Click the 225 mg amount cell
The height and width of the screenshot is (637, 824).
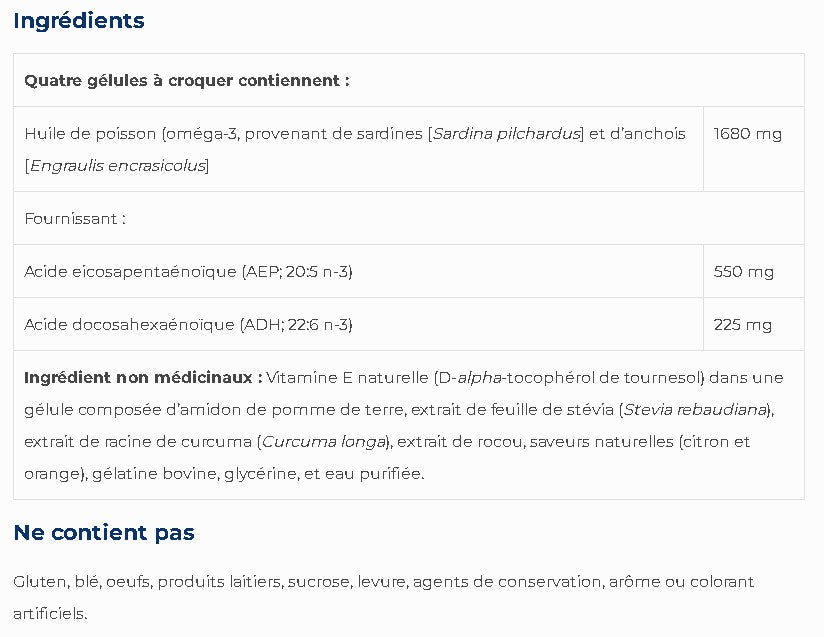click(742, 325)
